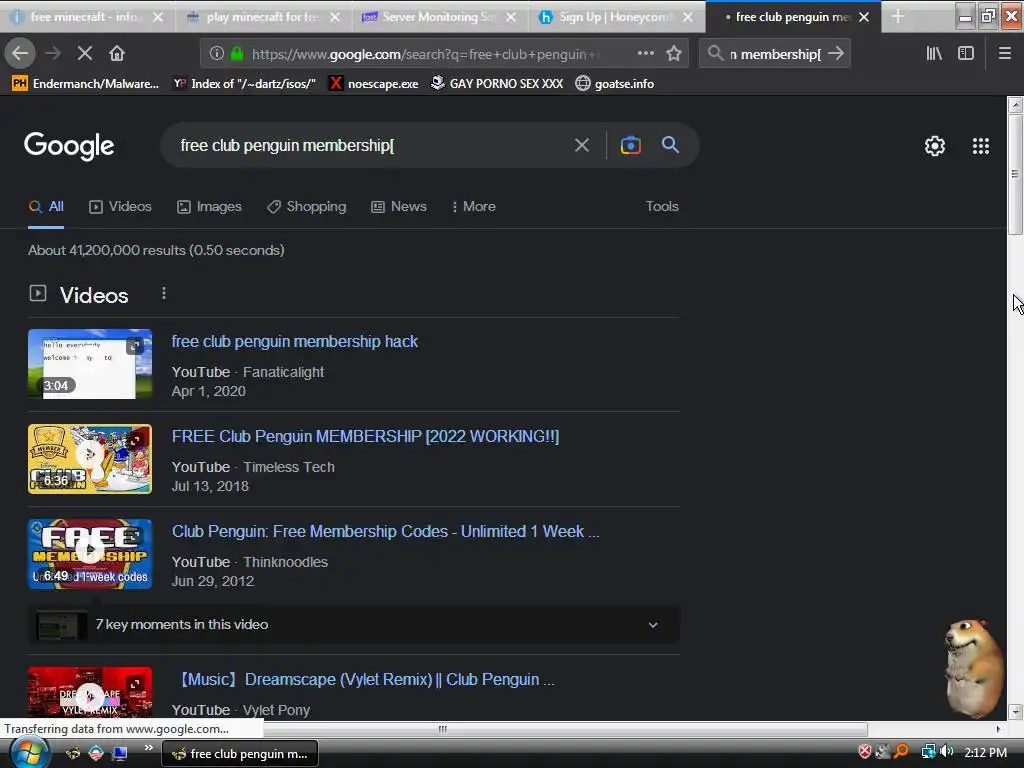Switch to 'play minecraft for free' tab

(263, 17)
